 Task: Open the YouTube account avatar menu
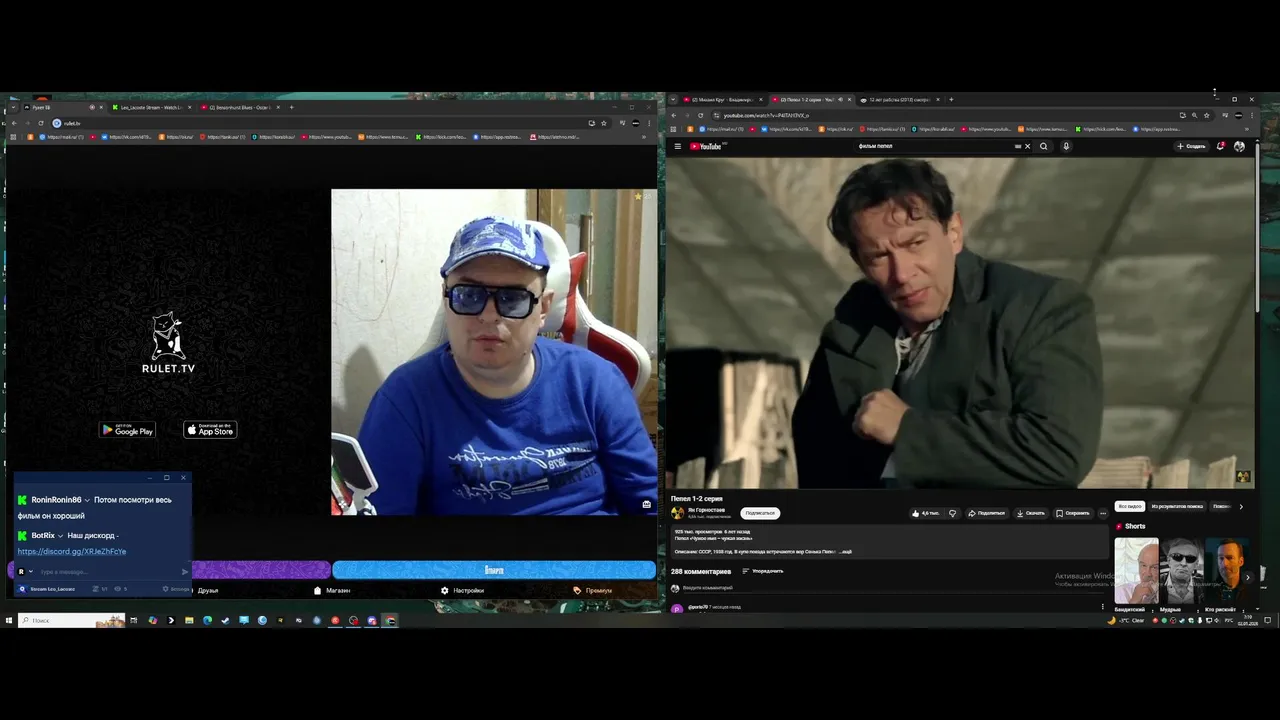coord(1240,146)
